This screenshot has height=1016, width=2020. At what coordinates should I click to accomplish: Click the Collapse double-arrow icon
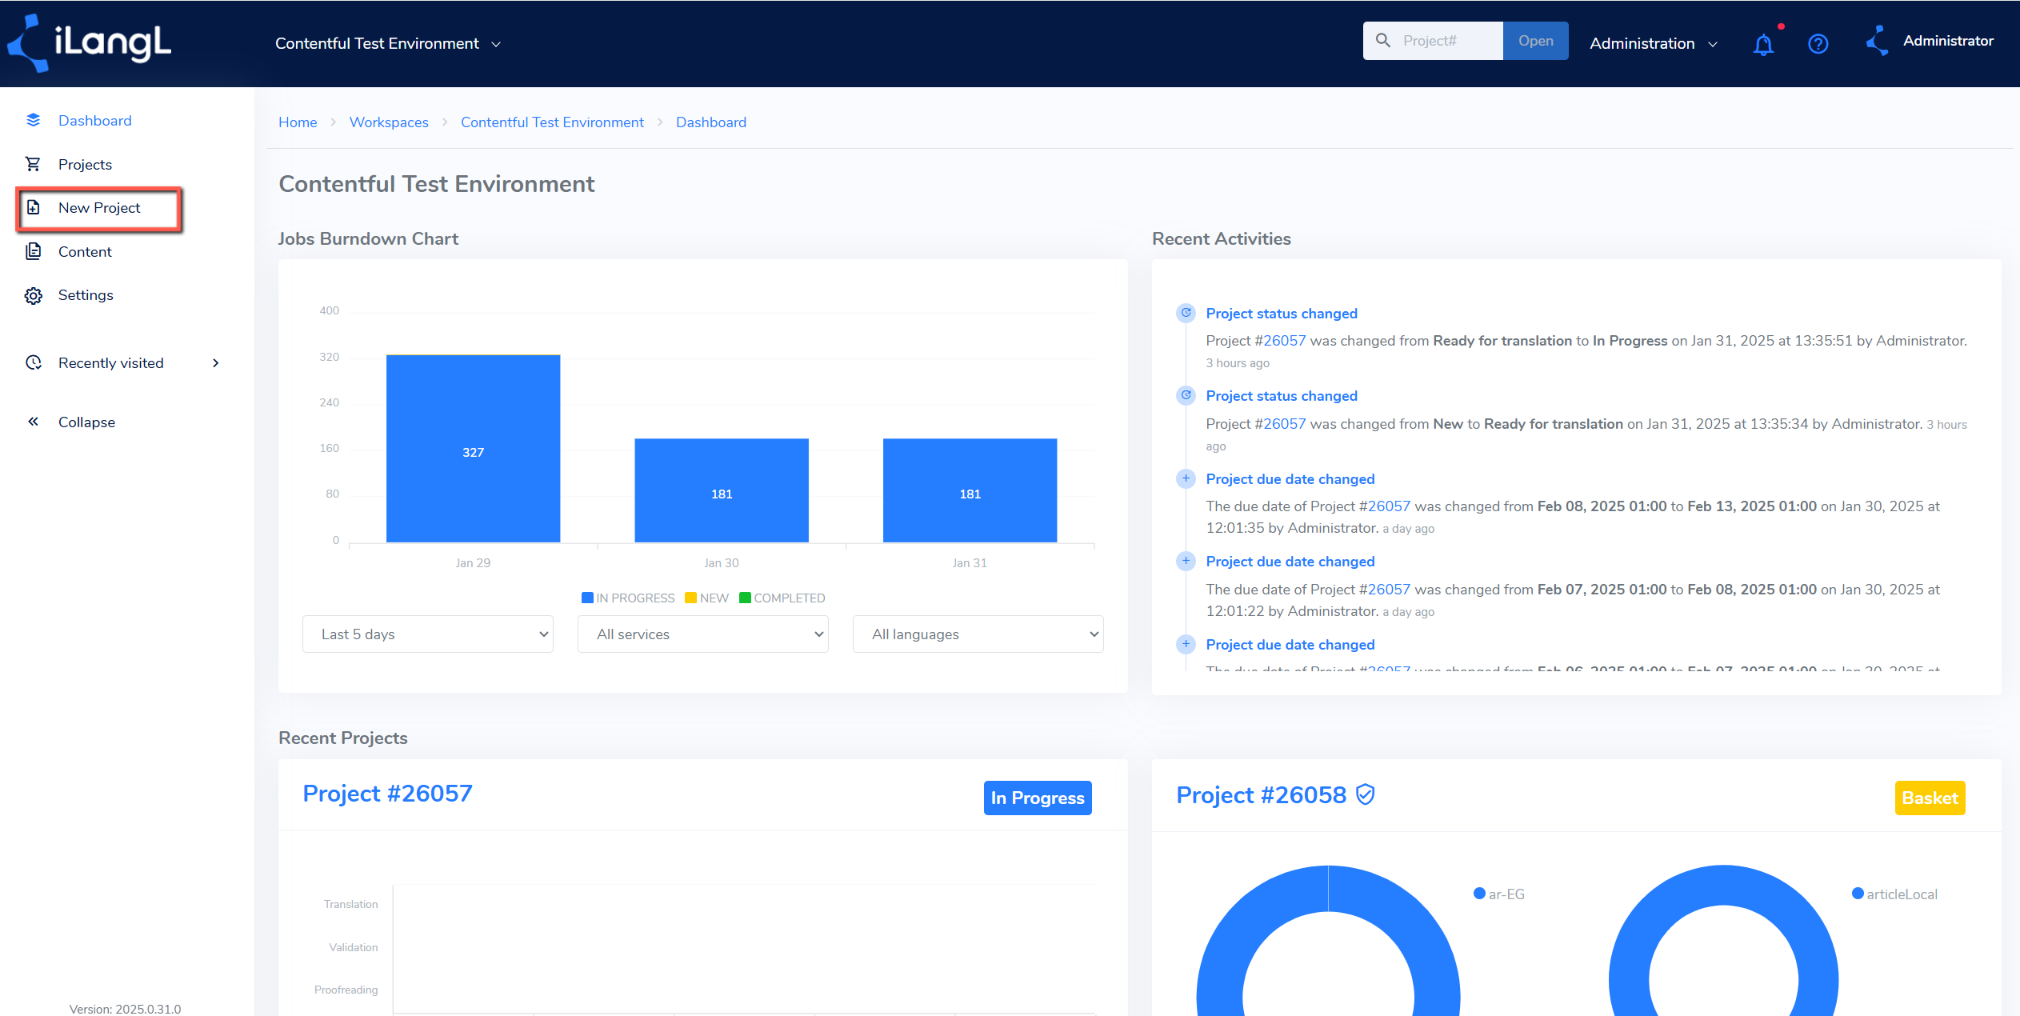tap(33, 421)
